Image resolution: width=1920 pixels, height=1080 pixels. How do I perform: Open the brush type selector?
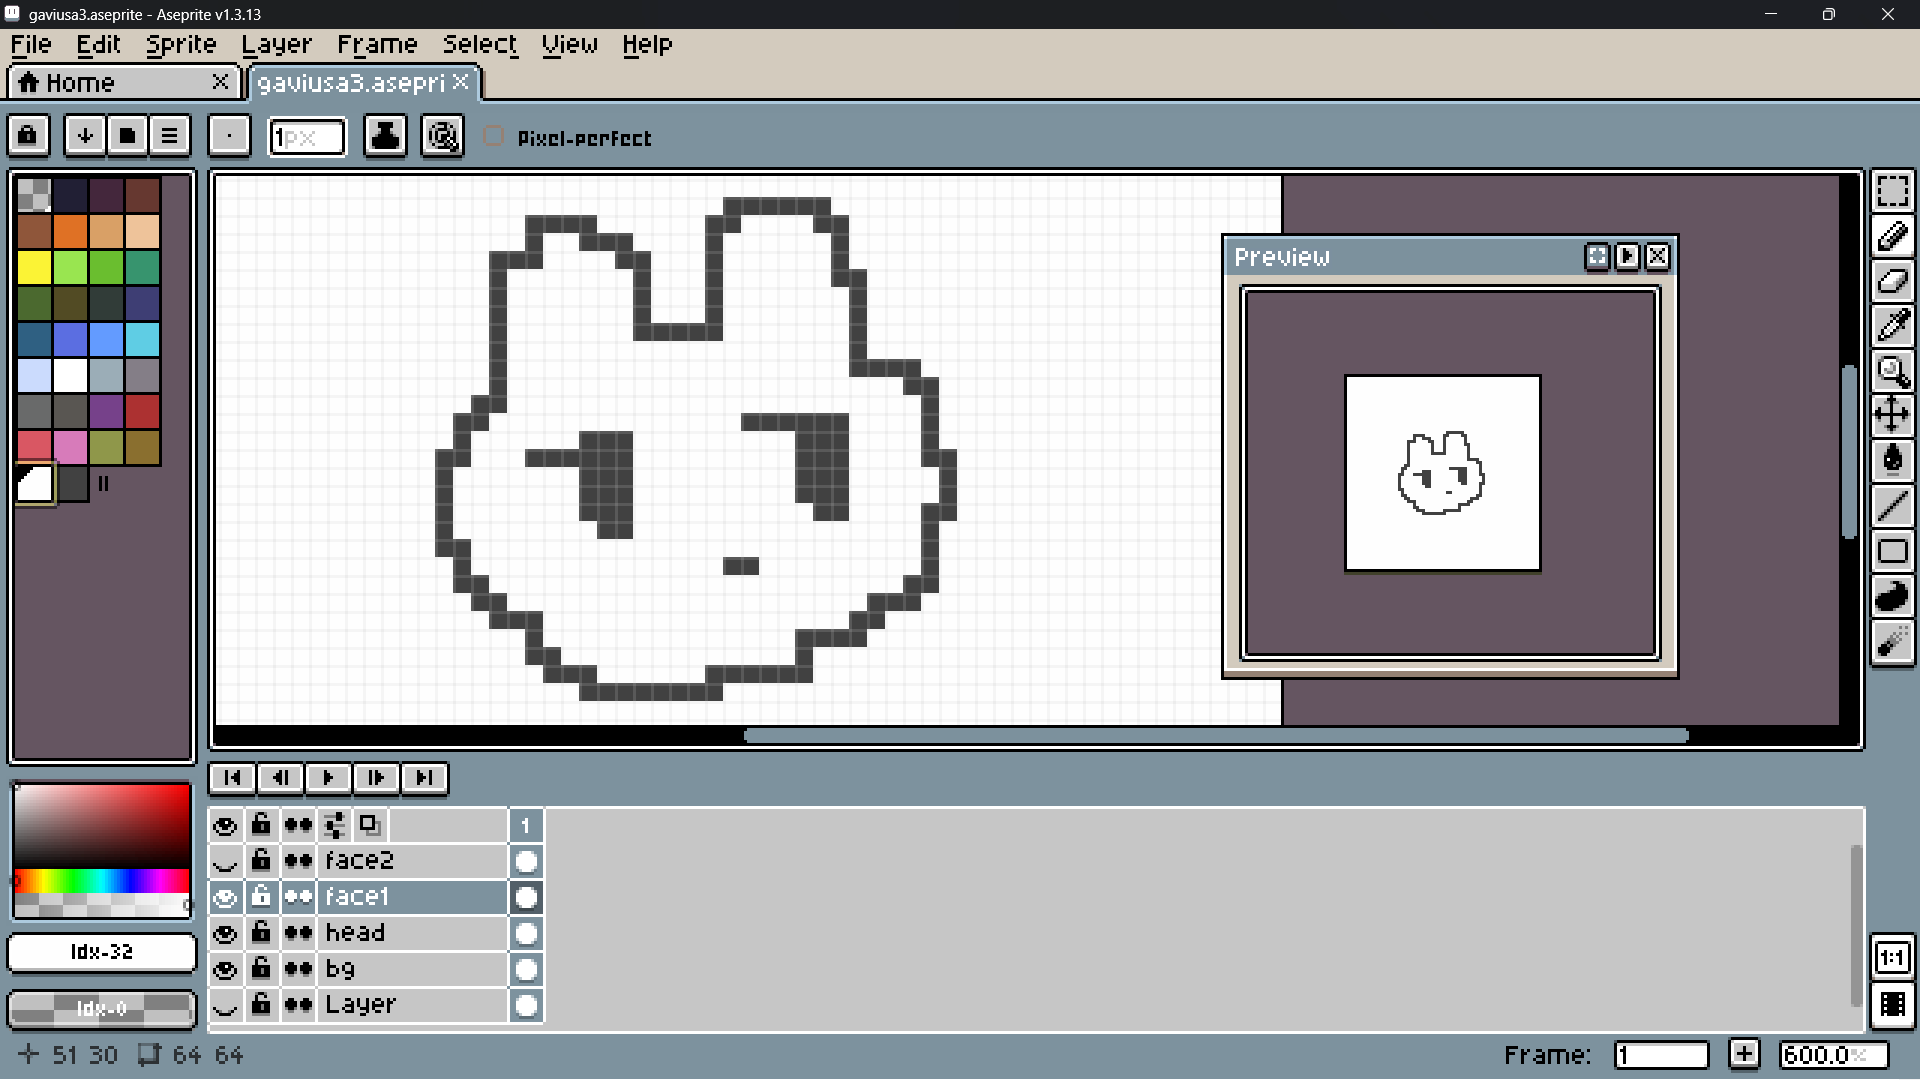click(x=229, y=136)
